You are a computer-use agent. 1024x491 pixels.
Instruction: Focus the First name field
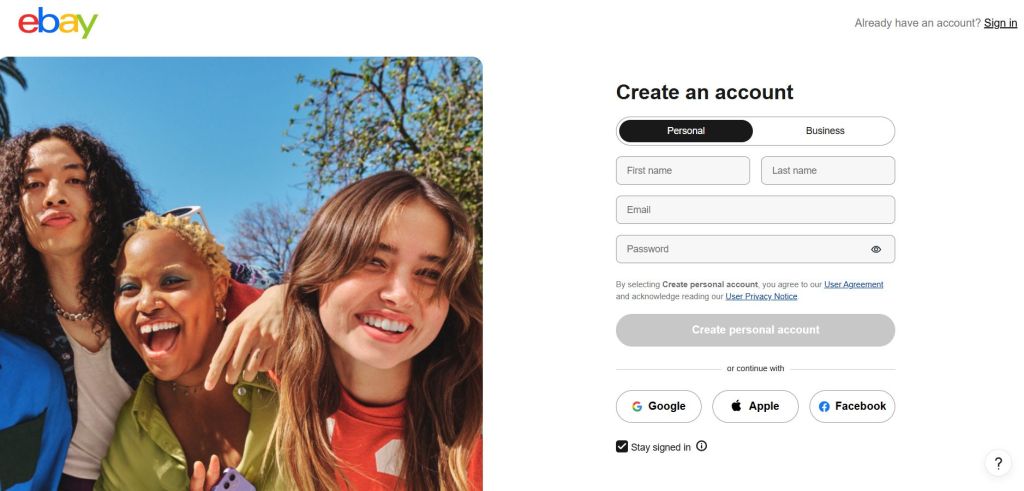(x=683, y=171)
